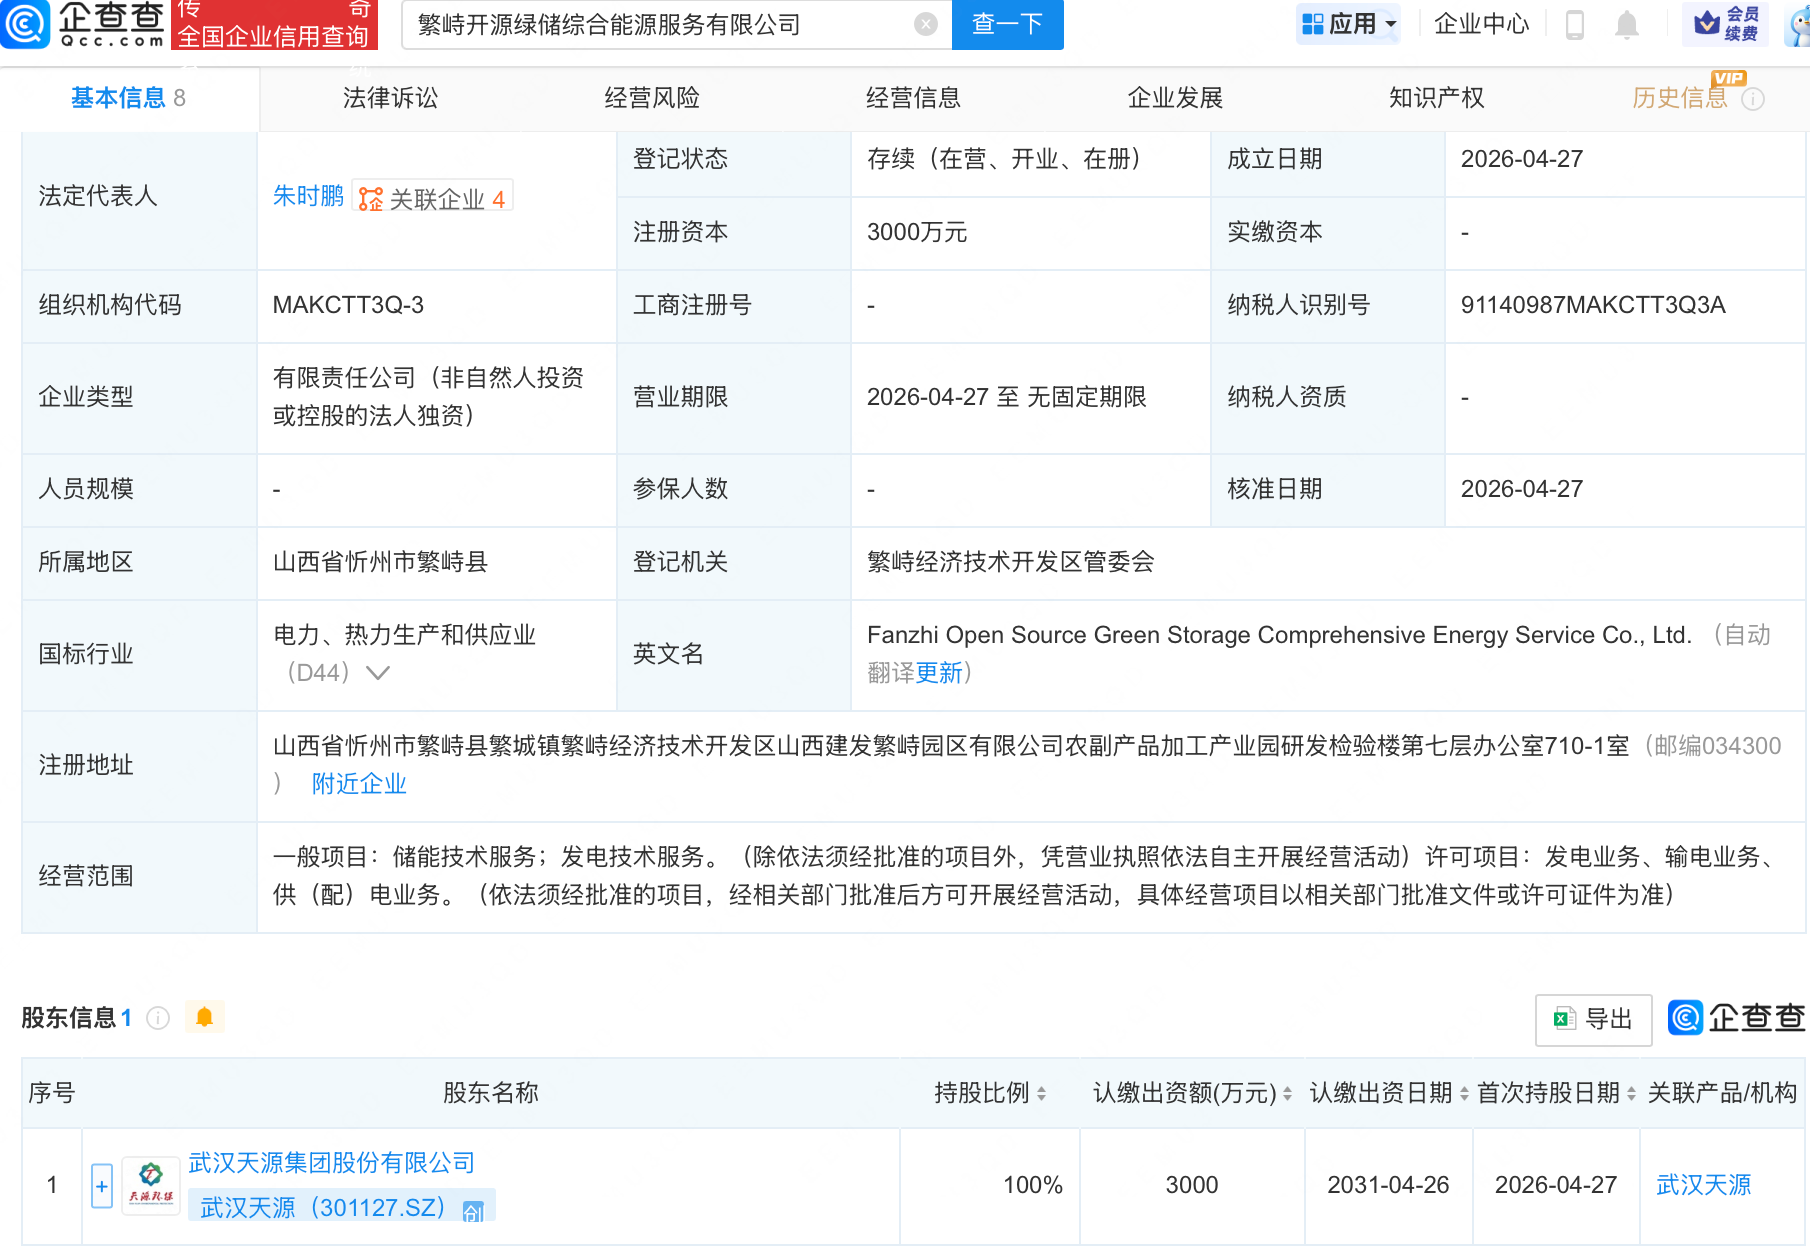Switch to 基本信息 tab

(x=128, y=98)
